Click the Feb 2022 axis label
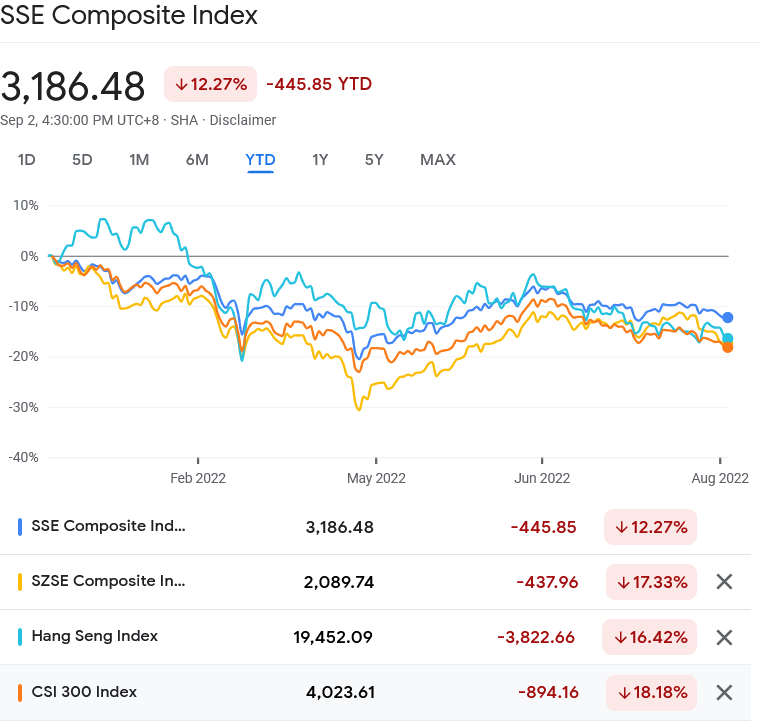The width and height of the screenshot is (765, 724). [198, 478]
